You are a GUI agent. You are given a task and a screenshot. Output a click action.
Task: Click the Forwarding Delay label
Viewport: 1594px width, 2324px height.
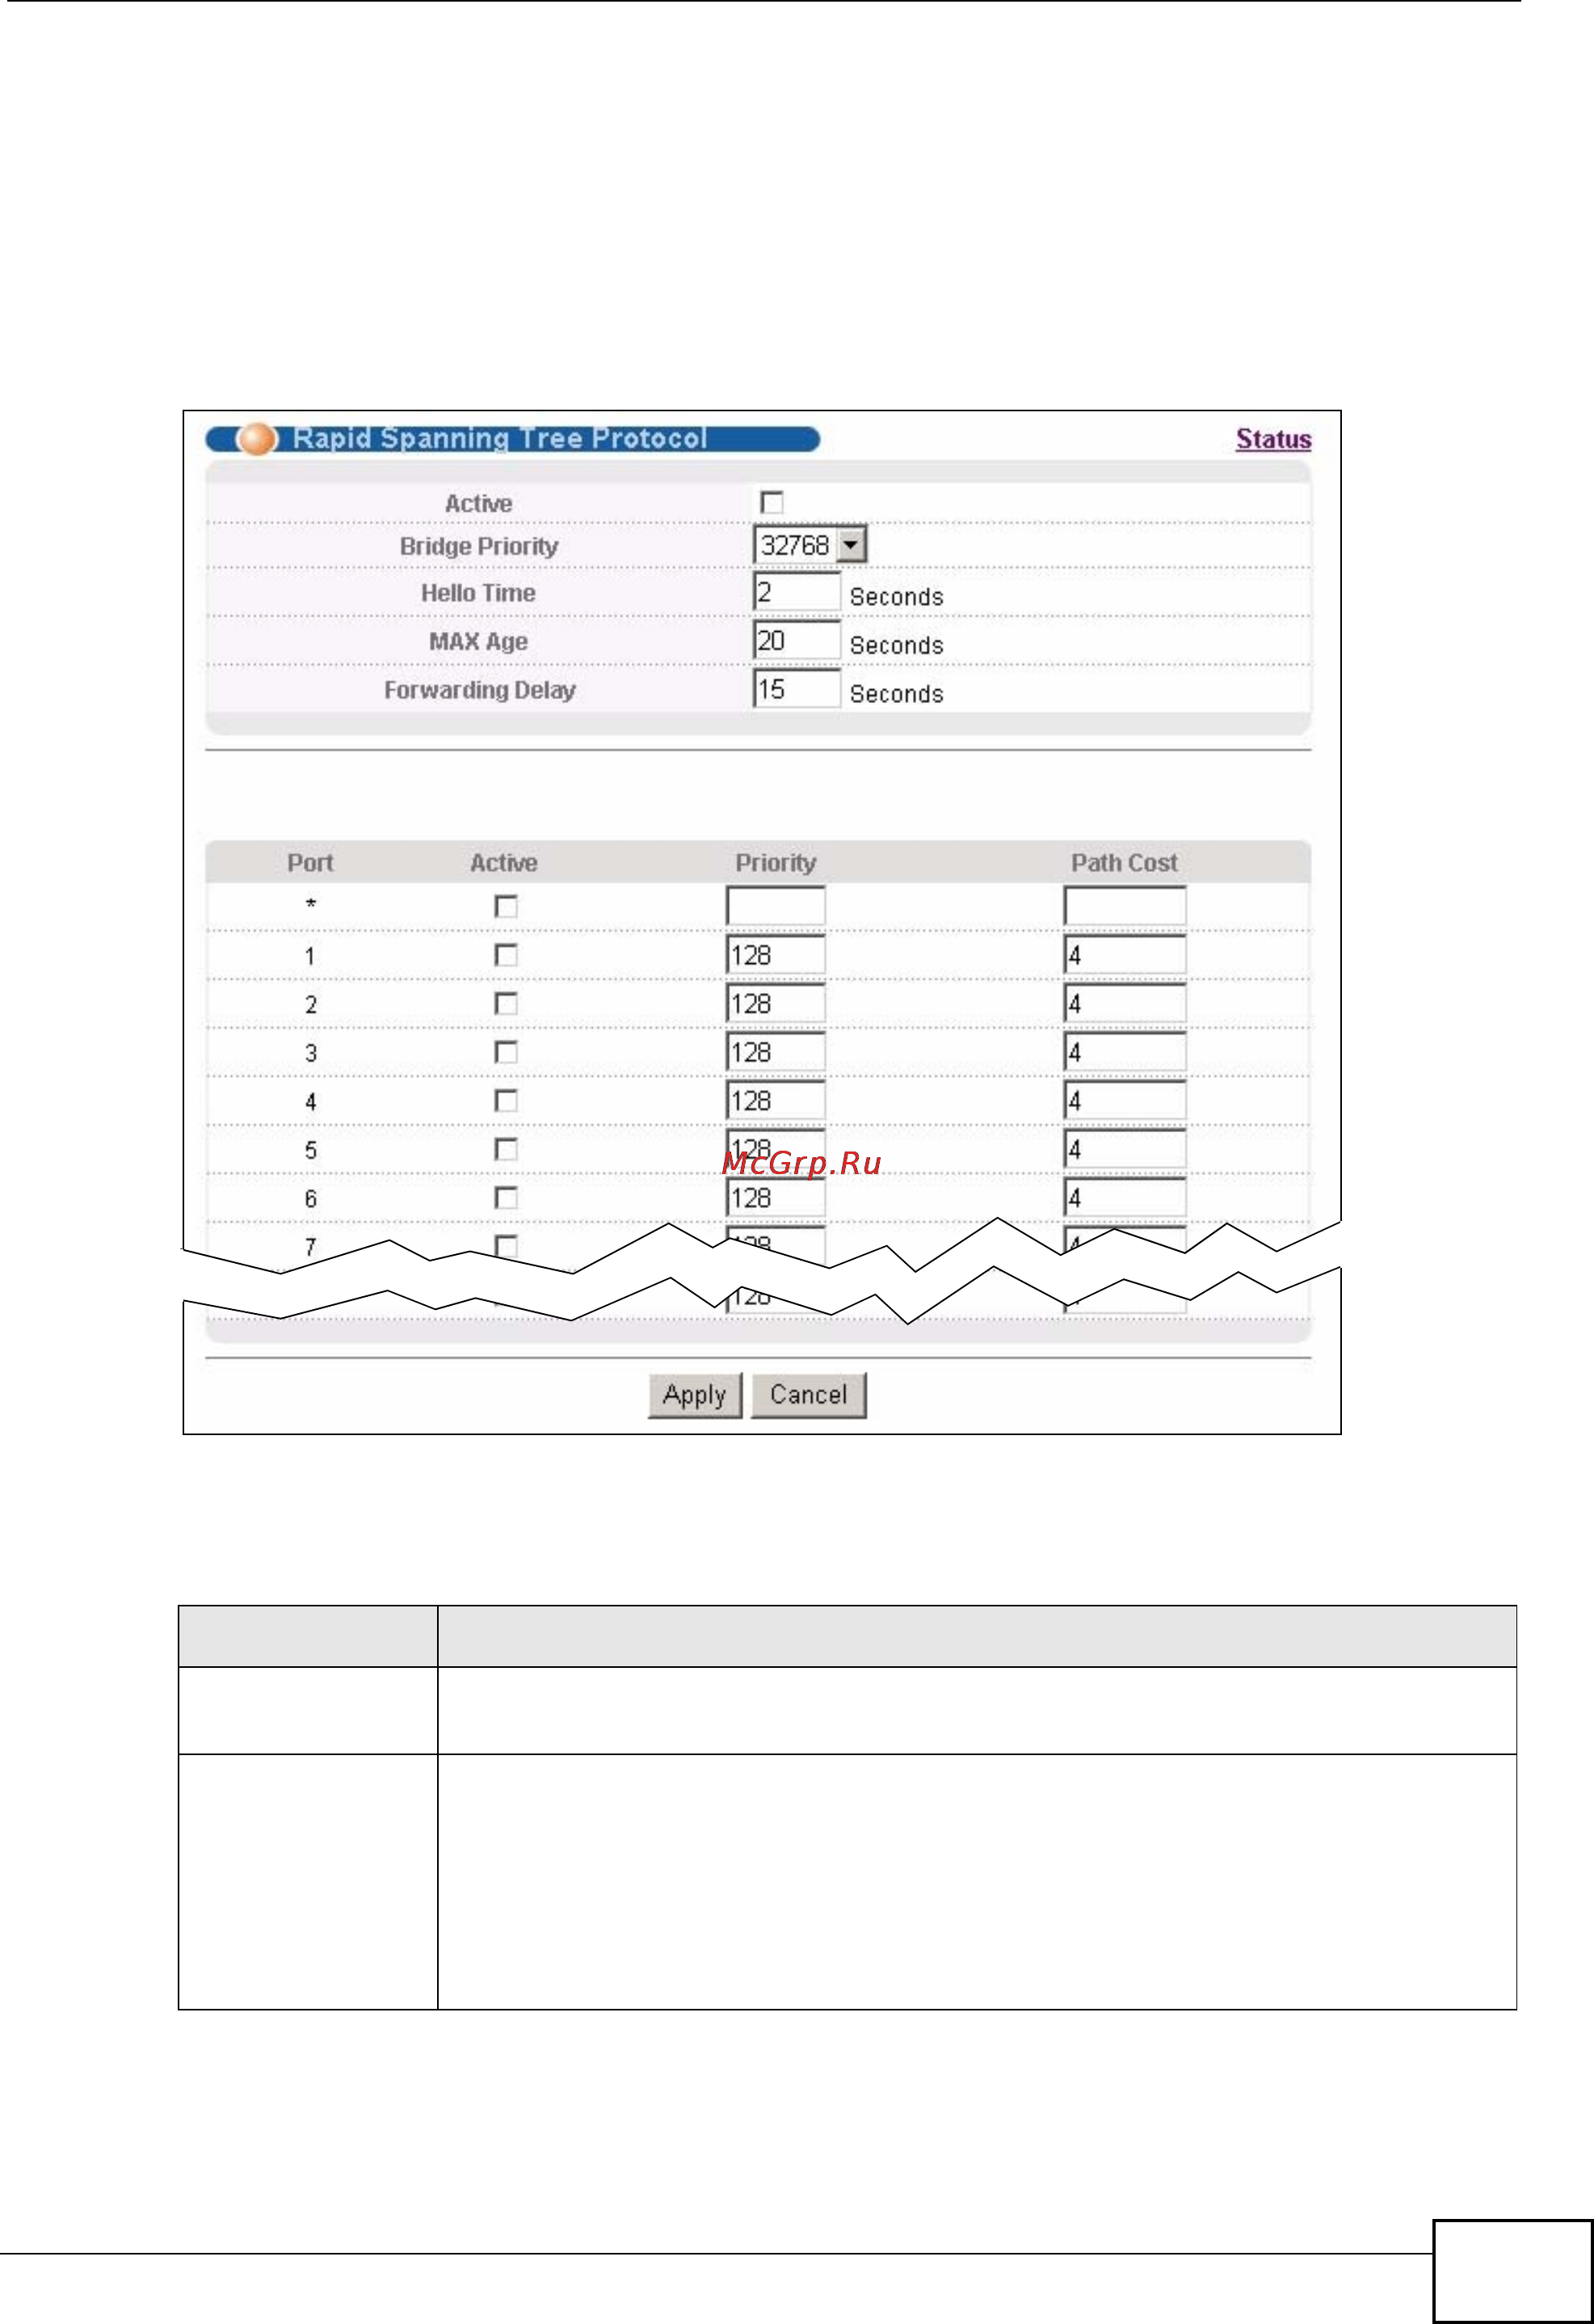(x=480, y=690)
